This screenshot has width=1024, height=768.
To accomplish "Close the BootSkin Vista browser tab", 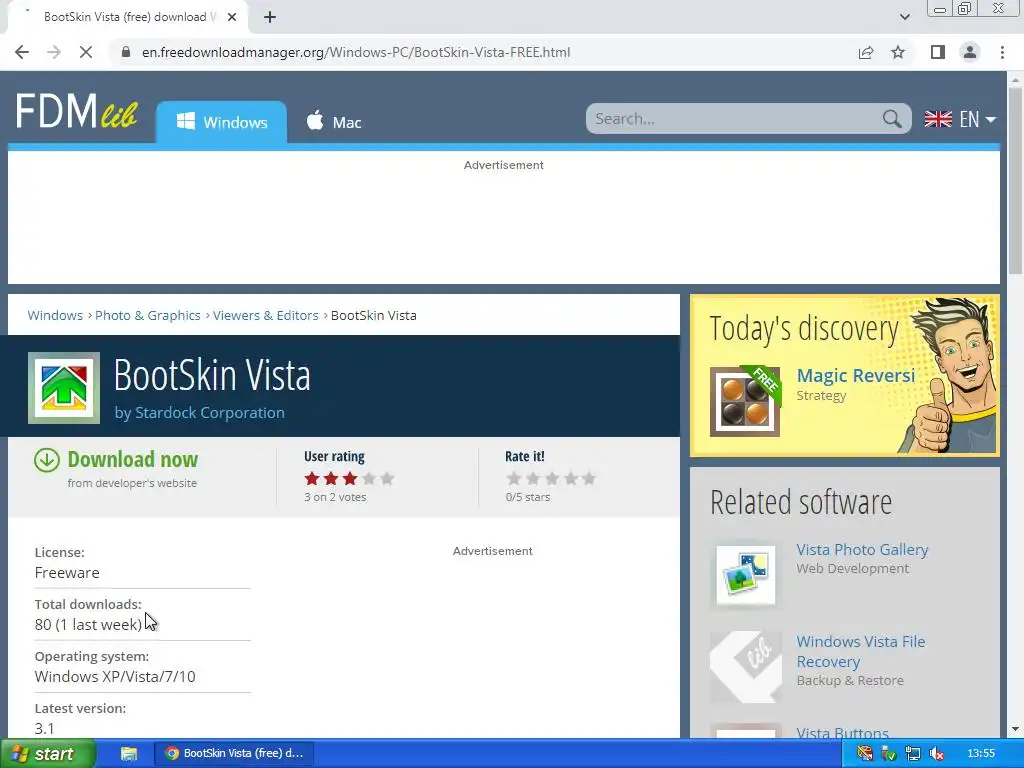I will (x=232, y=17).
